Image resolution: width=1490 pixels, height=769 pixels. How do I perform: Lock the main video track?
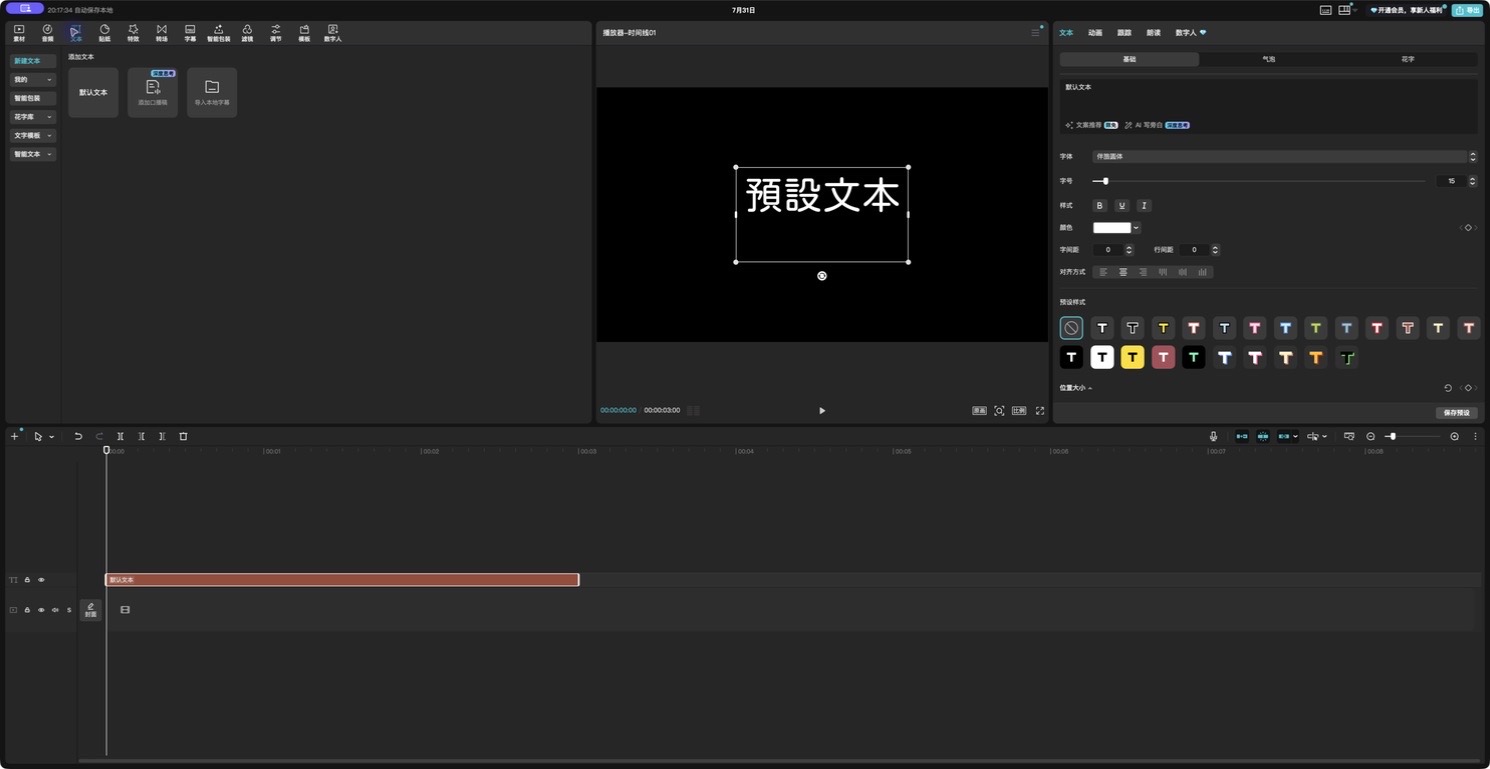[27, 610]
